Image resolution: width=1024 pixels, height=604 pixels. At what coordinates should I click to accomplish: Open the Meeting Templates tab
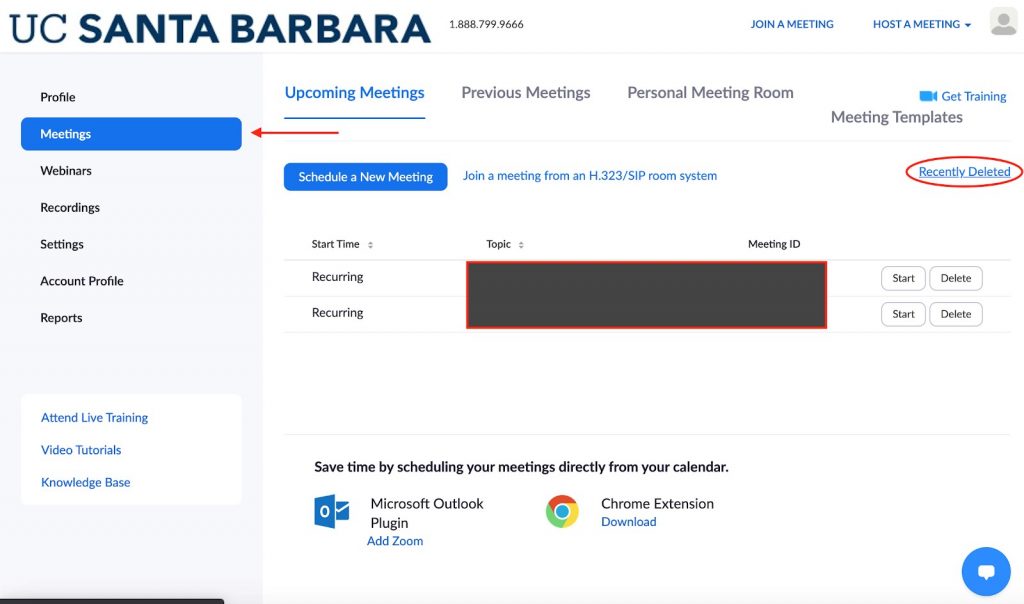(897, 117)
